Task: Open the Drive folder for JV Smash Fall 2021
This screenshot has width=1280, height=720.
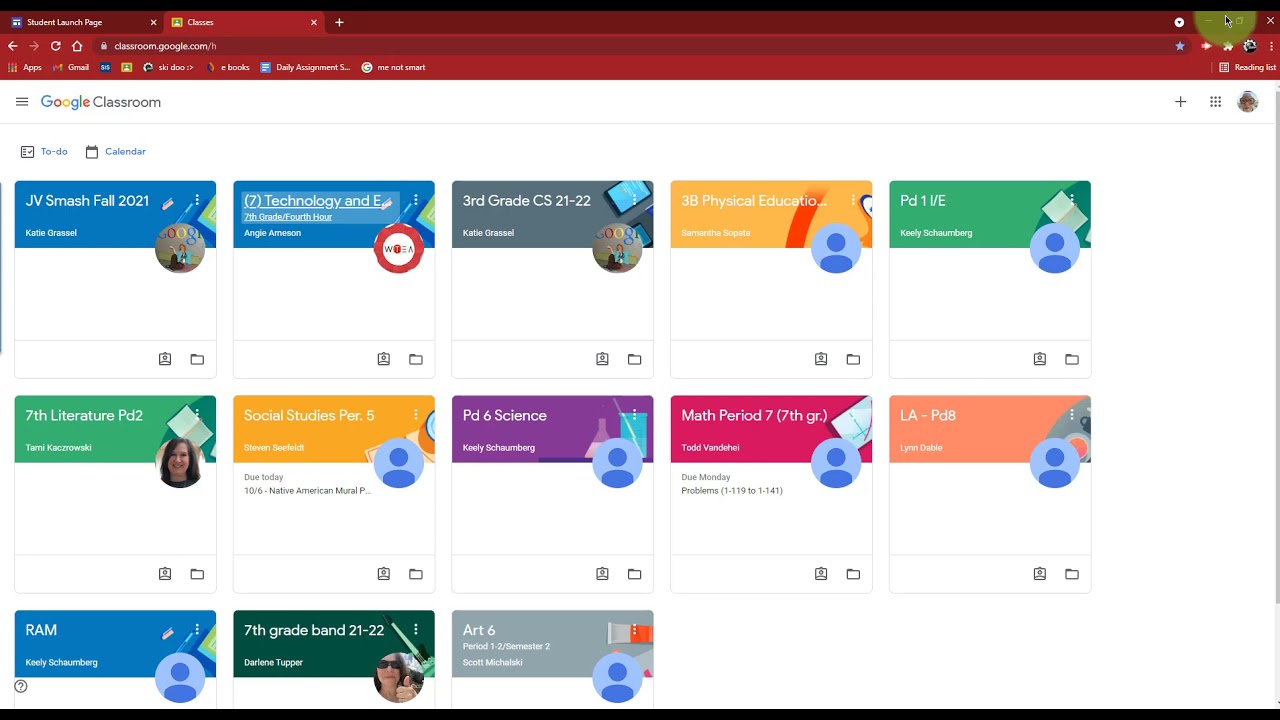Action: point(197,359)
